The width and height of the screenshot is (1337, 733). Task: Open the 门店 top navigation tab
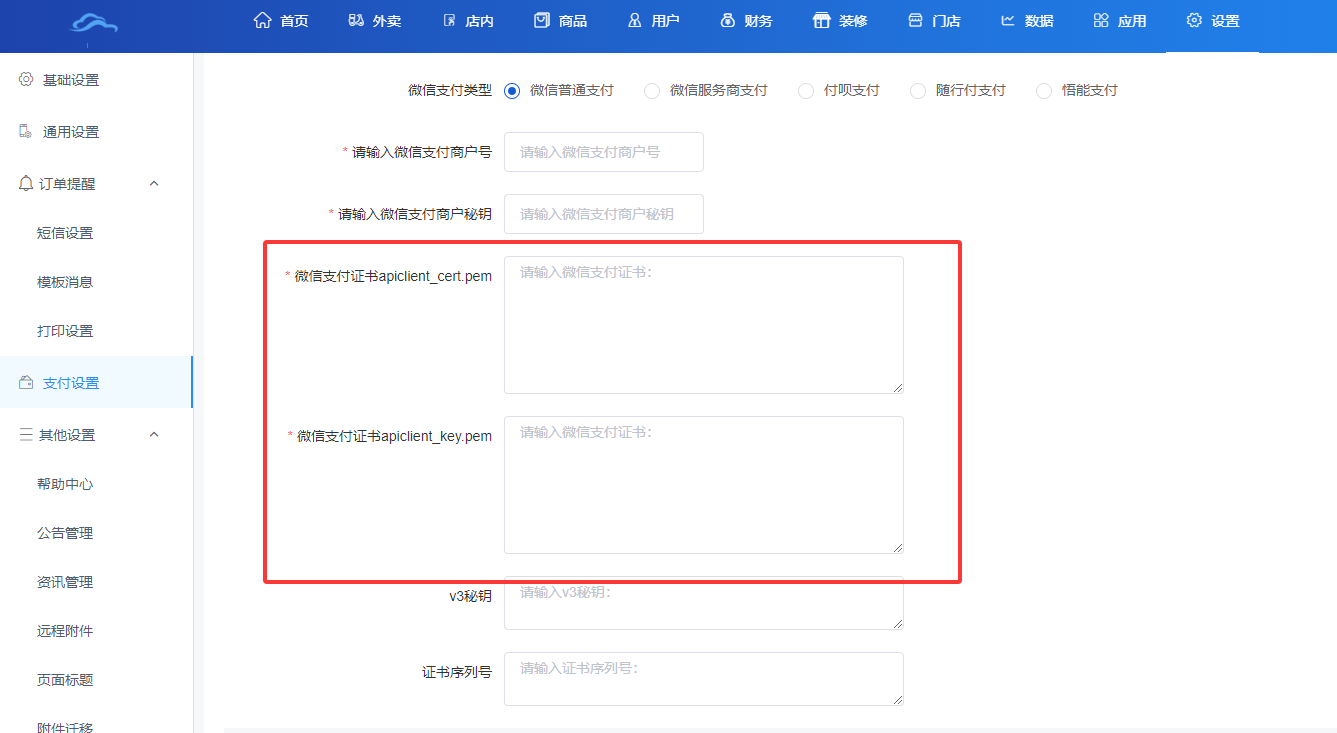(x=934, y=21)
